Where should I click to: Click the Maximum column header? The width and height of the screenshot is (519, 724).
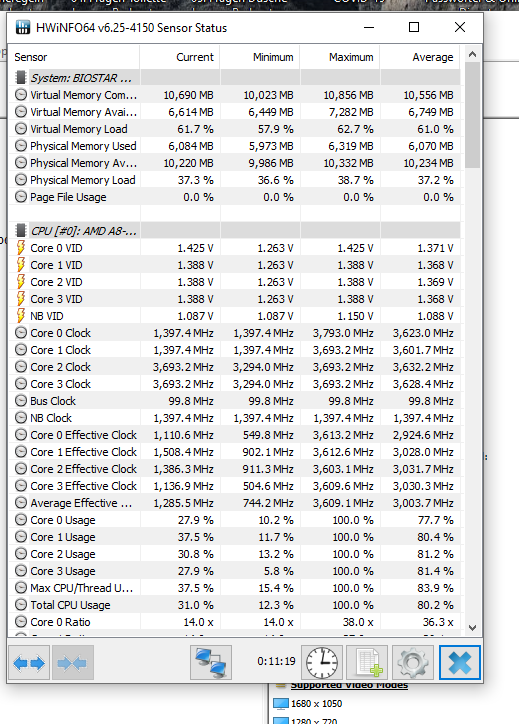pyautogui.click(x=340, y=57)
